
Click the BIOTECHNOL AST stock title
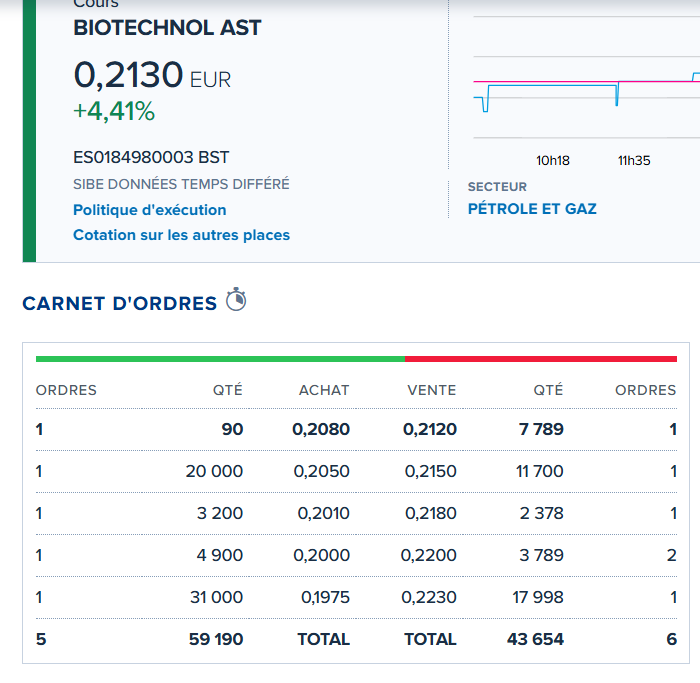point(167,28)
